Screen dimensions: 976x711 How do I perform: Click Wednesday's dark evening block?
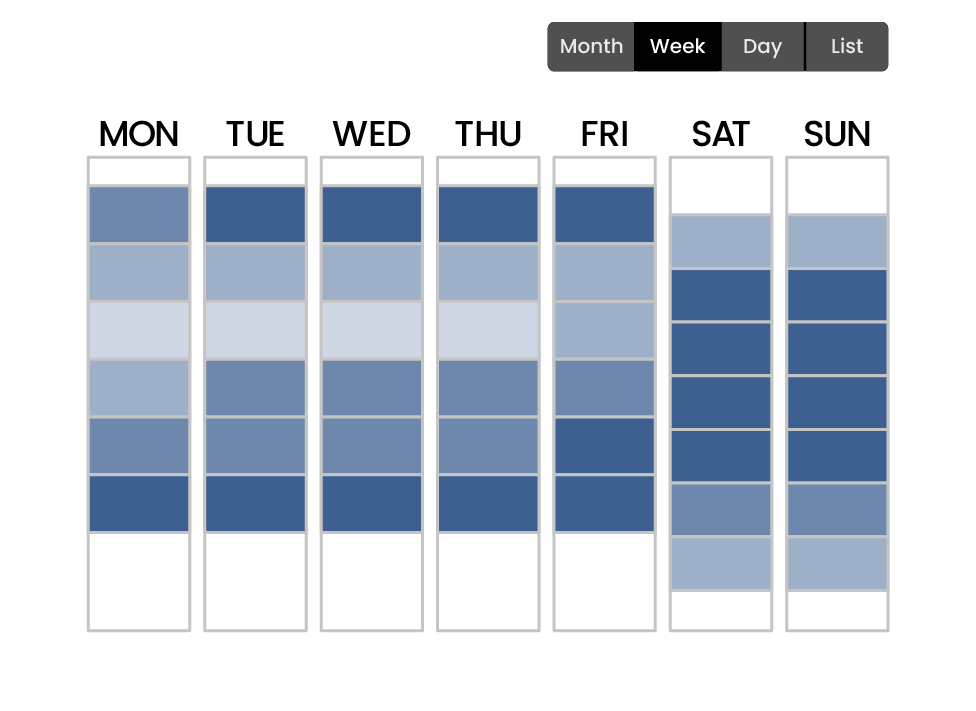tap(372, 500)
